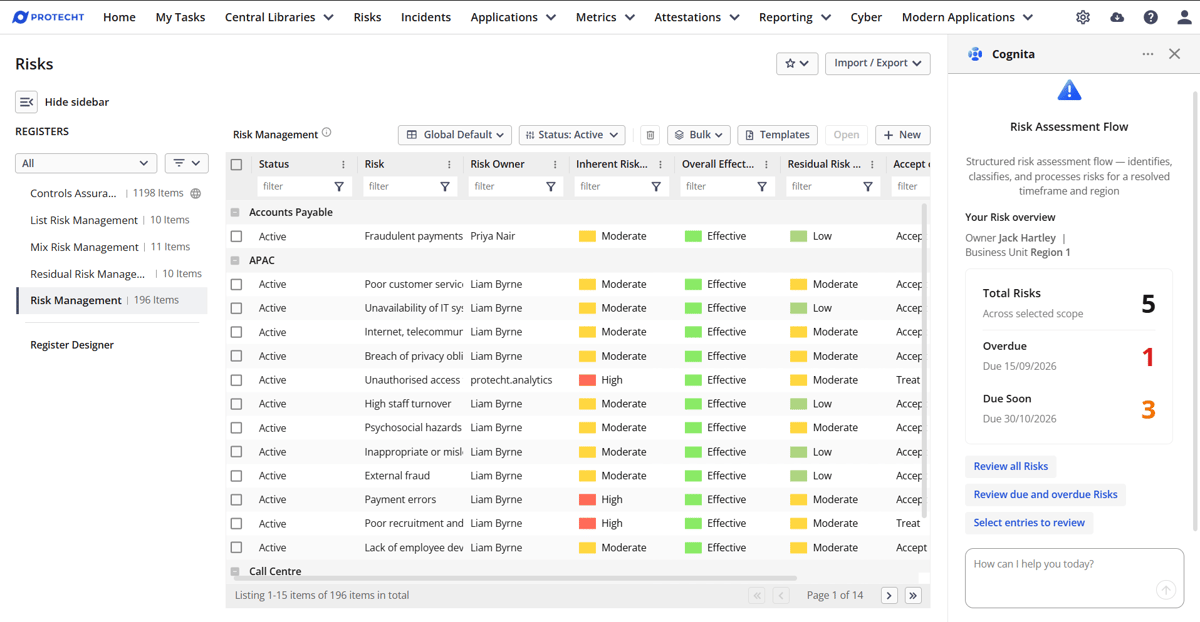Focus the Cognita chat input field

point(1074,577)
